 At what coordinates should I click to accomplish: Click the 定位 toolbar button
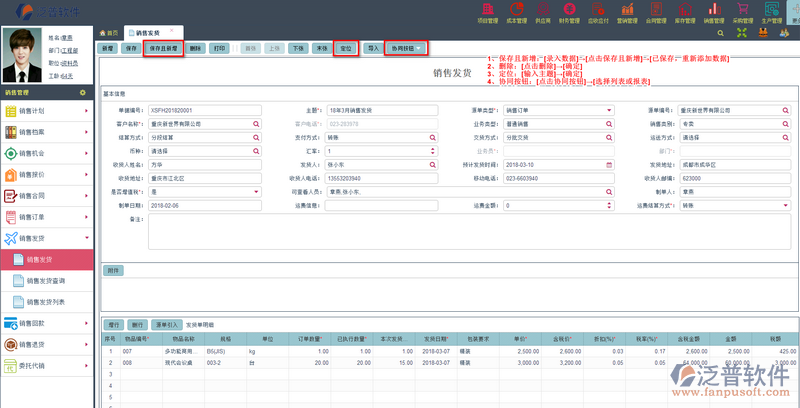345,48
